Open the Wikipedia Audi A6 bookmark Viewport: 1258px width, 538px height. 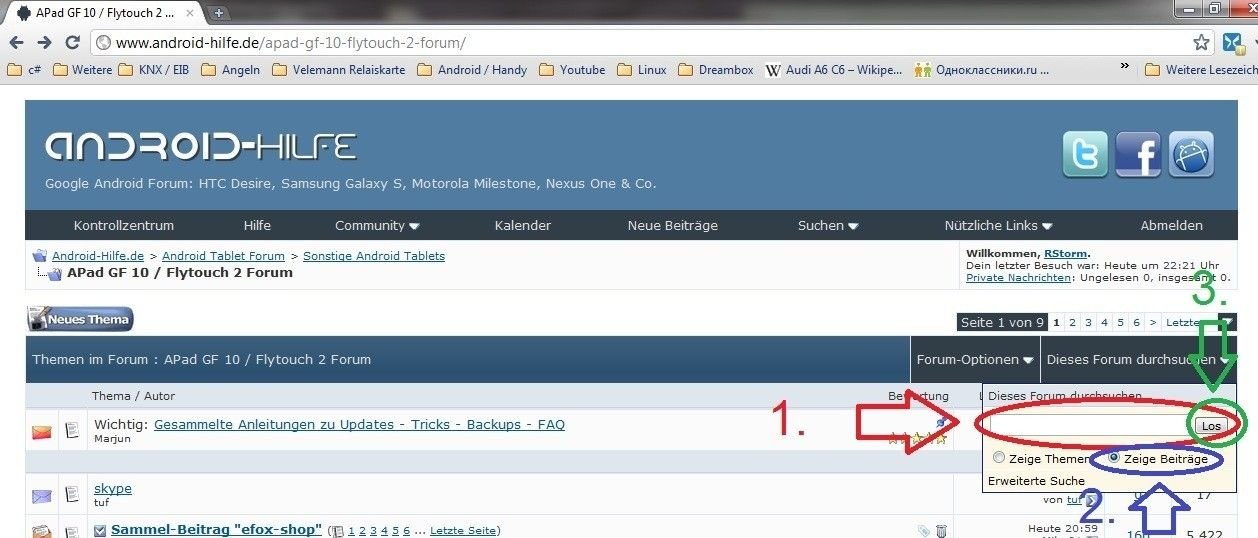[x=834, y=70]
